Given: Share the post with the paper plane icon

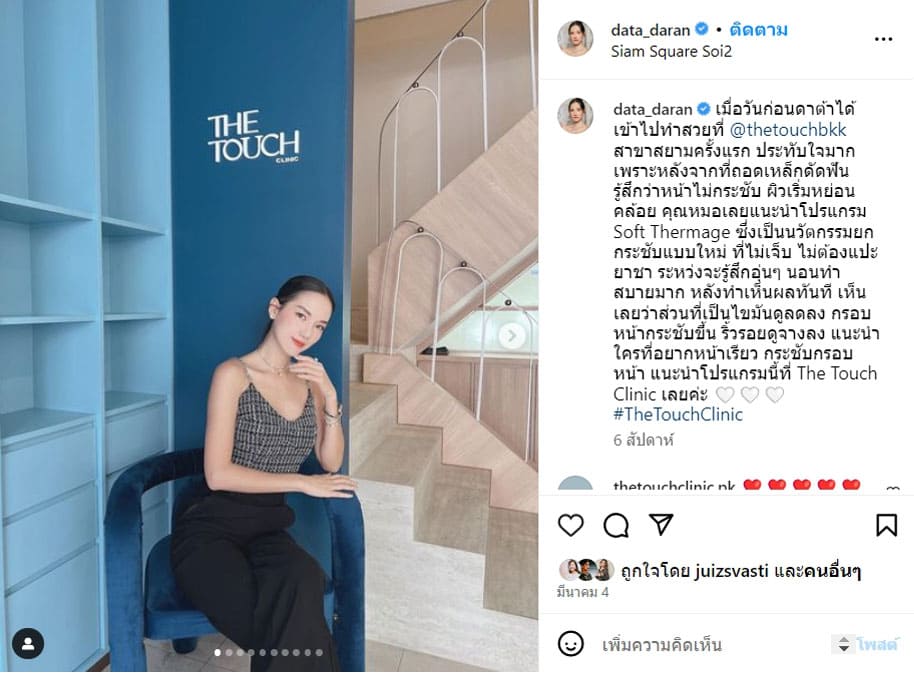Looking at the screenshot, I should click(x=661, y=524).
